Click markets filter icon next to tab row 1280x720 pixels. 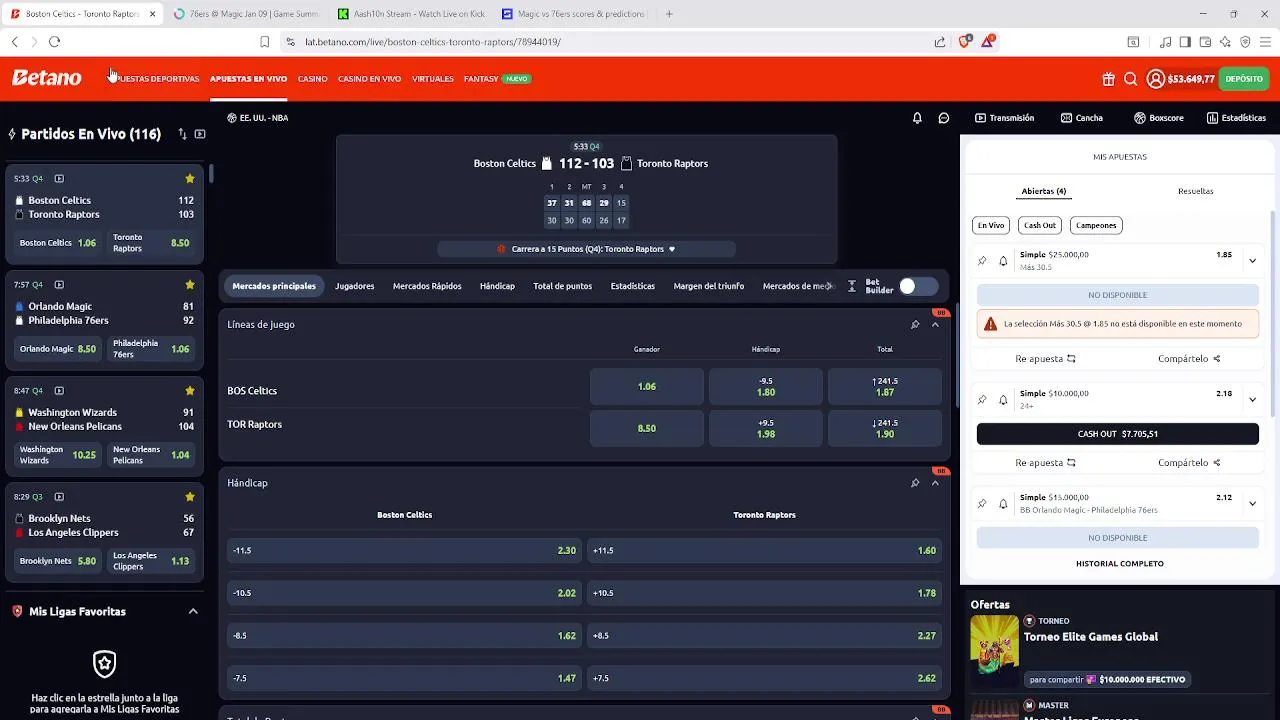click(851, 286)
